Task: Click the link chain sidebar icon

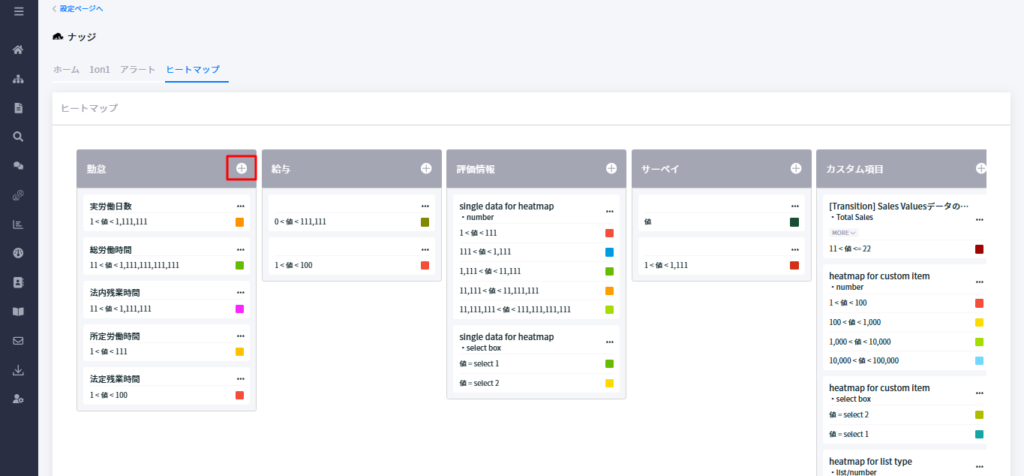Action: [x=18, y=195]
